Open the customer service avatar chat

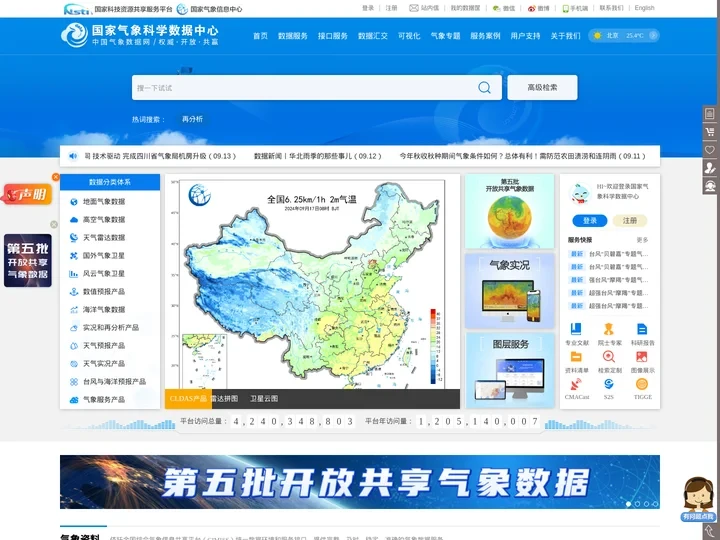[698, 499]
